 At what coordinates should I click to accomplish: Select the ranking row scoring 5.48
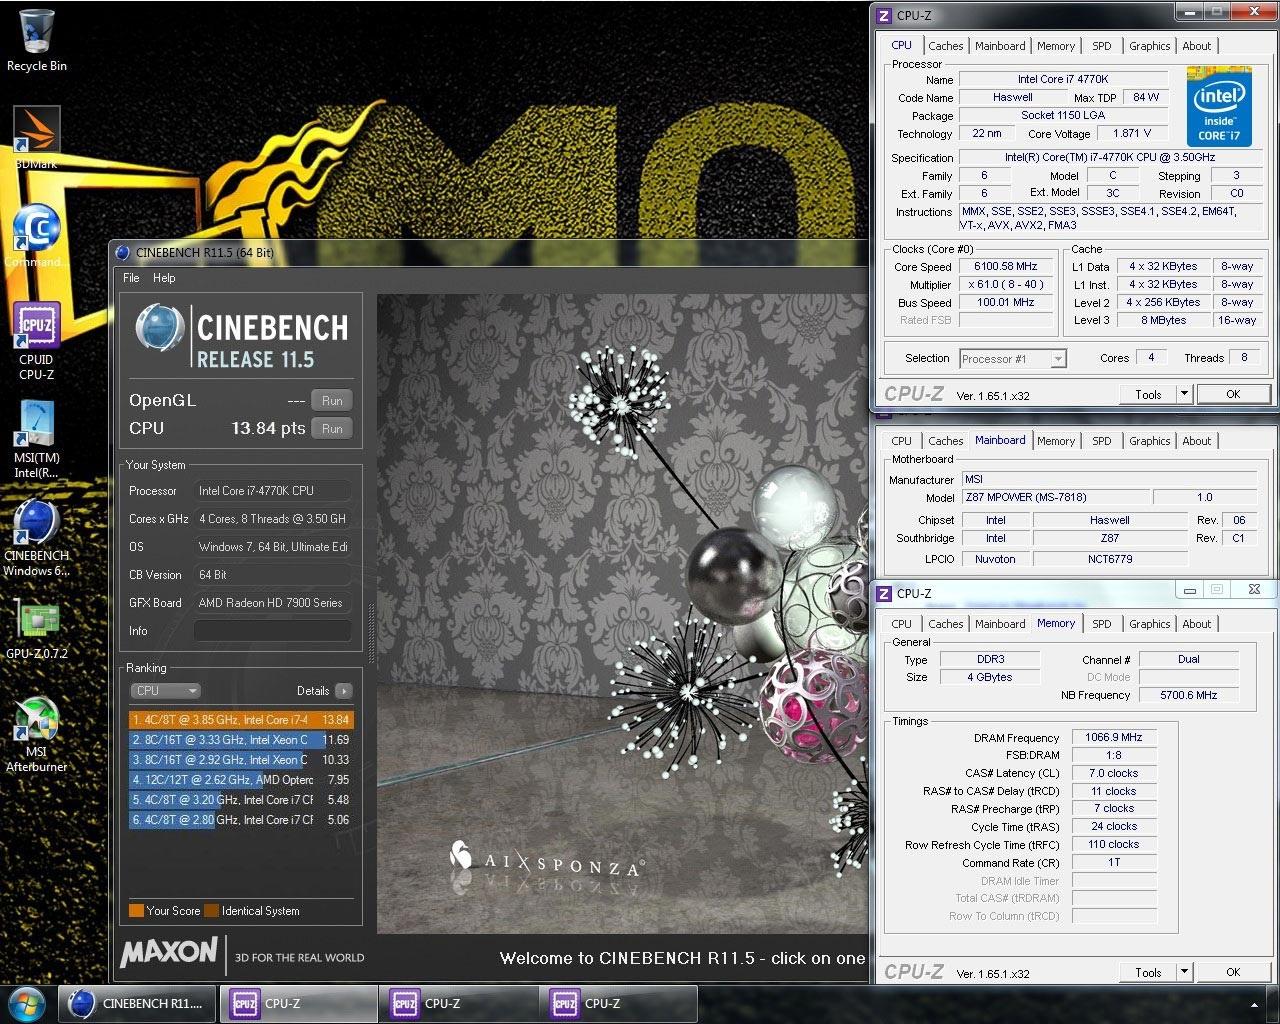[240, 800]
